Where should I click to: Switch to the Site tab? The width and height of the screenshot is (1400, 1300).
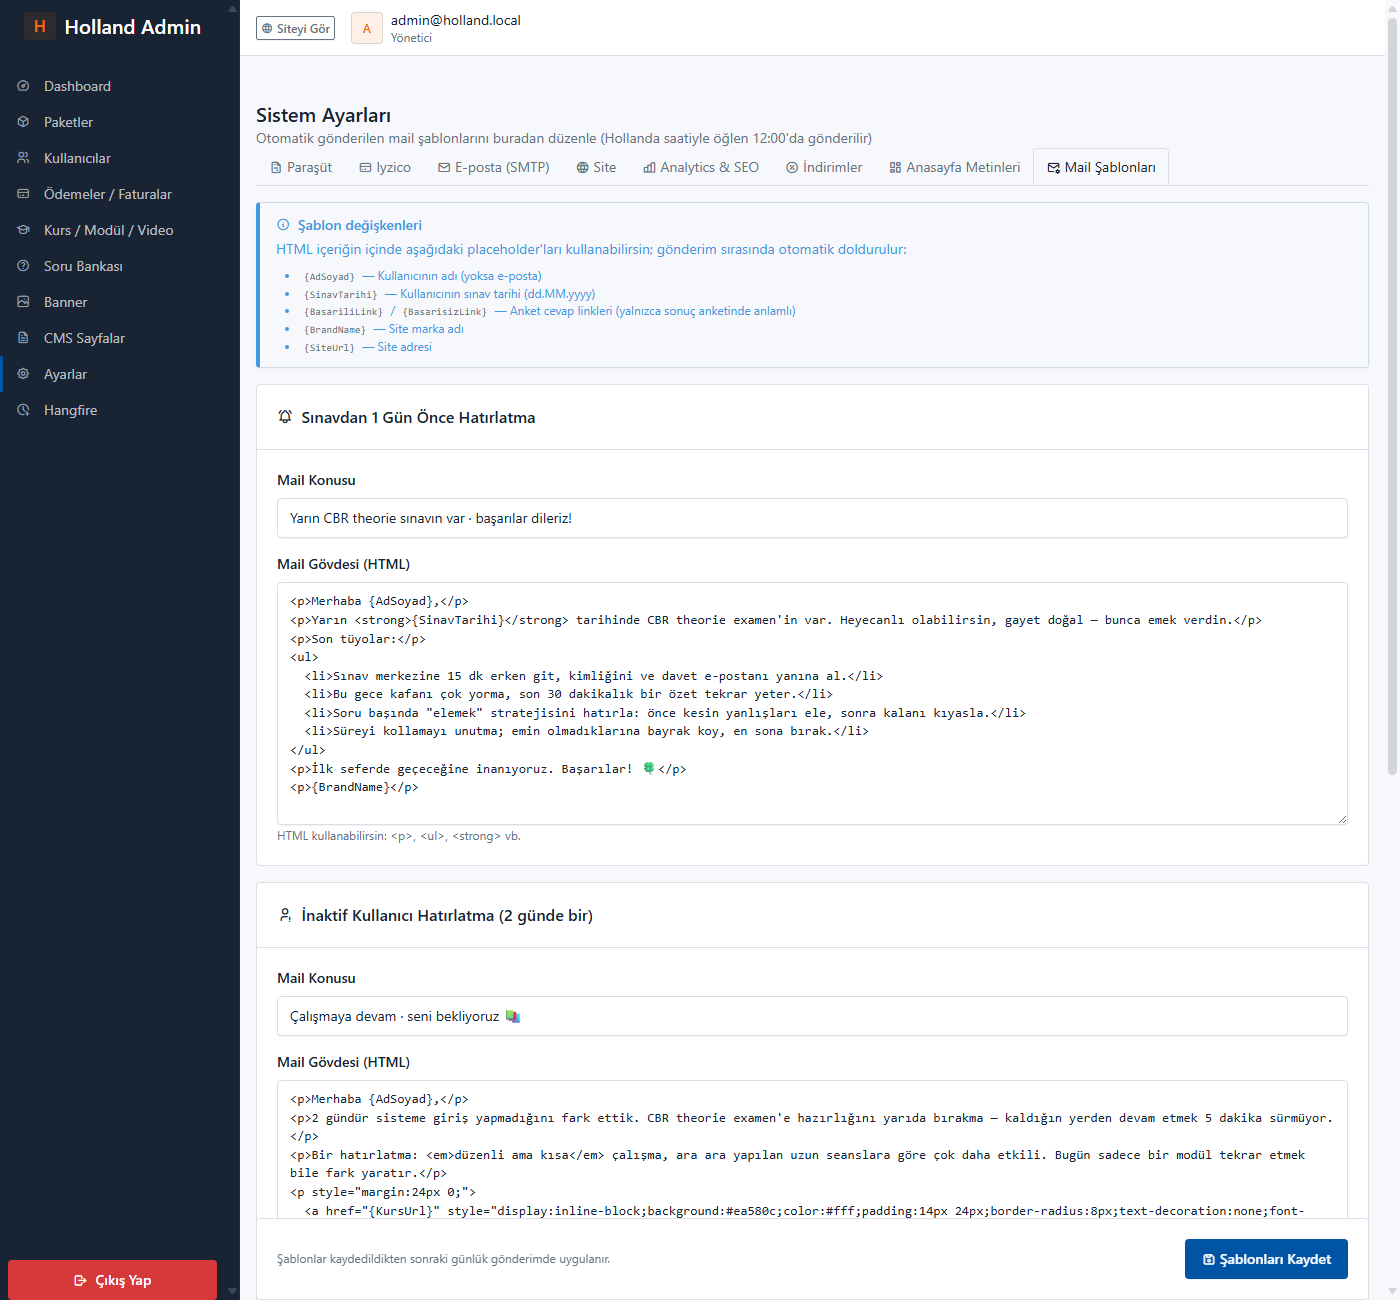pyautogui.click(x=596, y=167)
